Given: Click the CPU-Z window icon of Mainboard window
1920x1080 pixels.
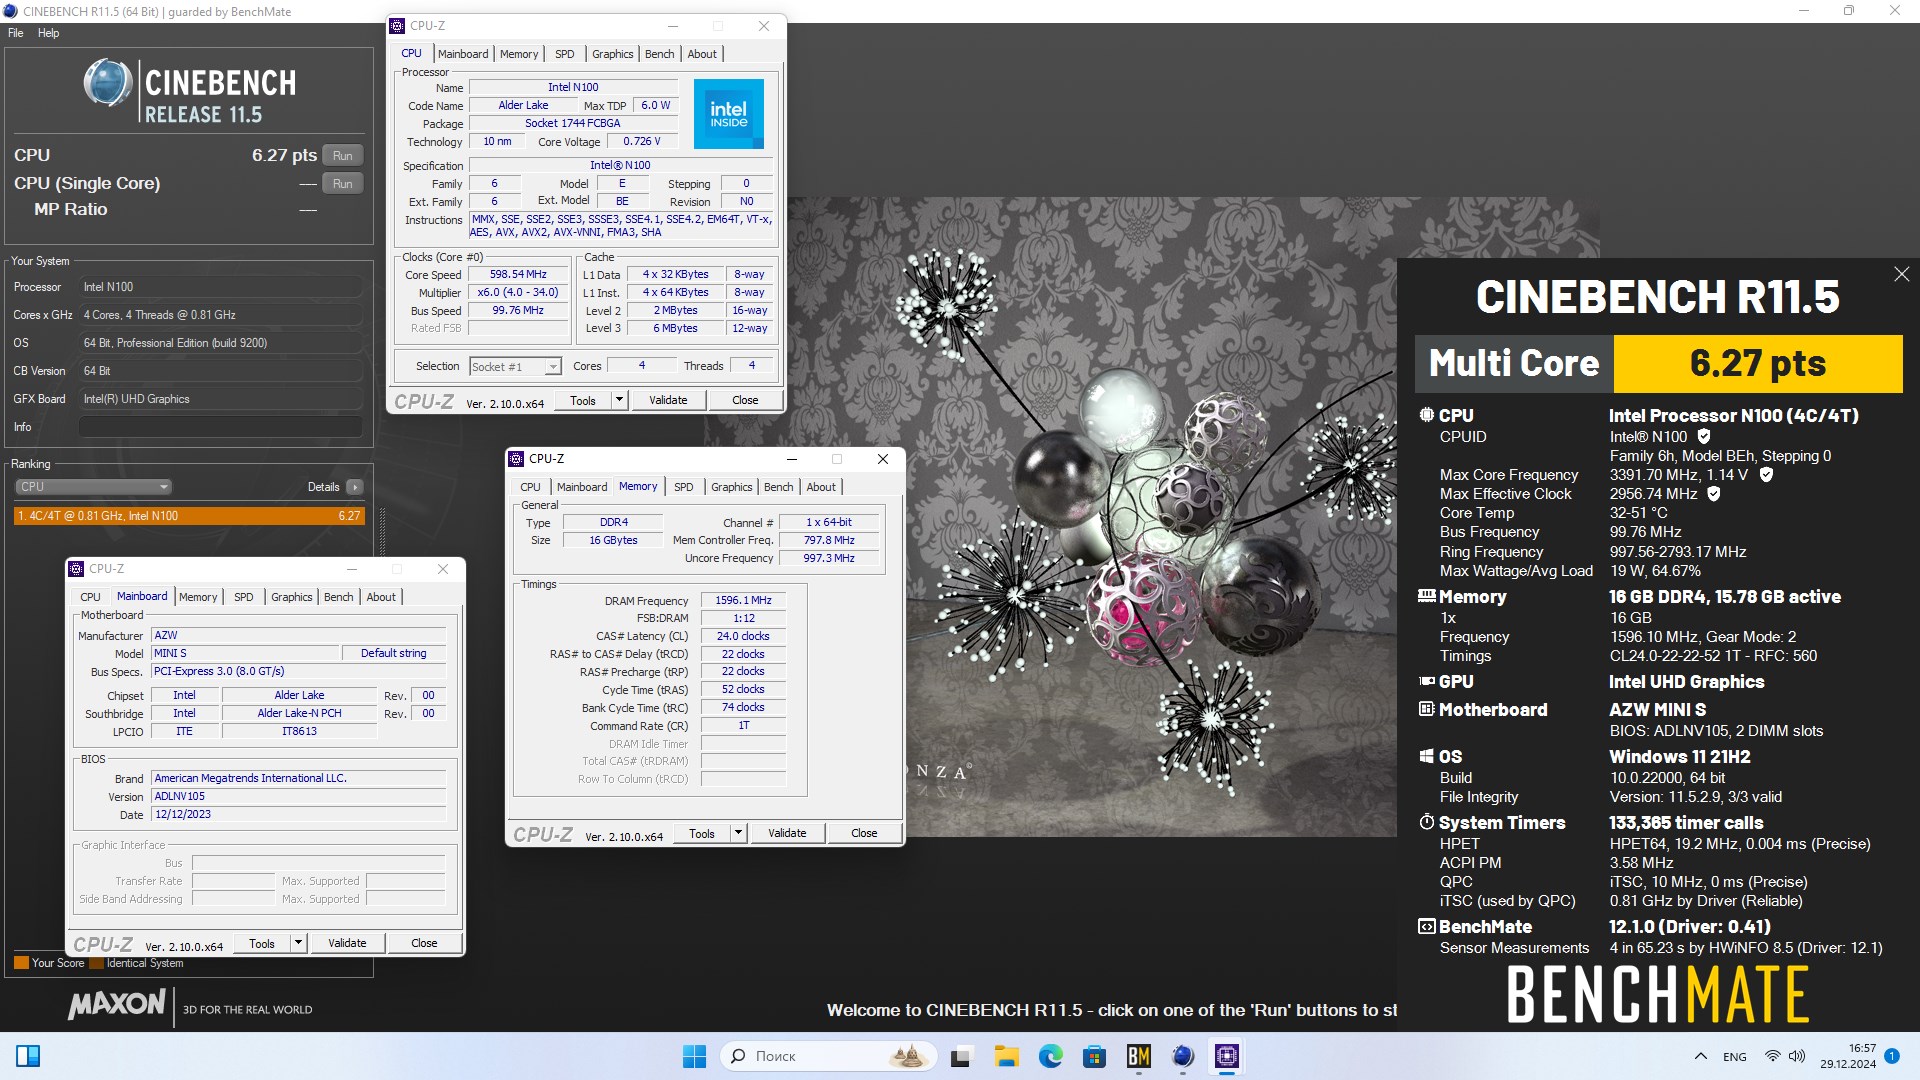Looking at the screenshot, I should (76, 569).
